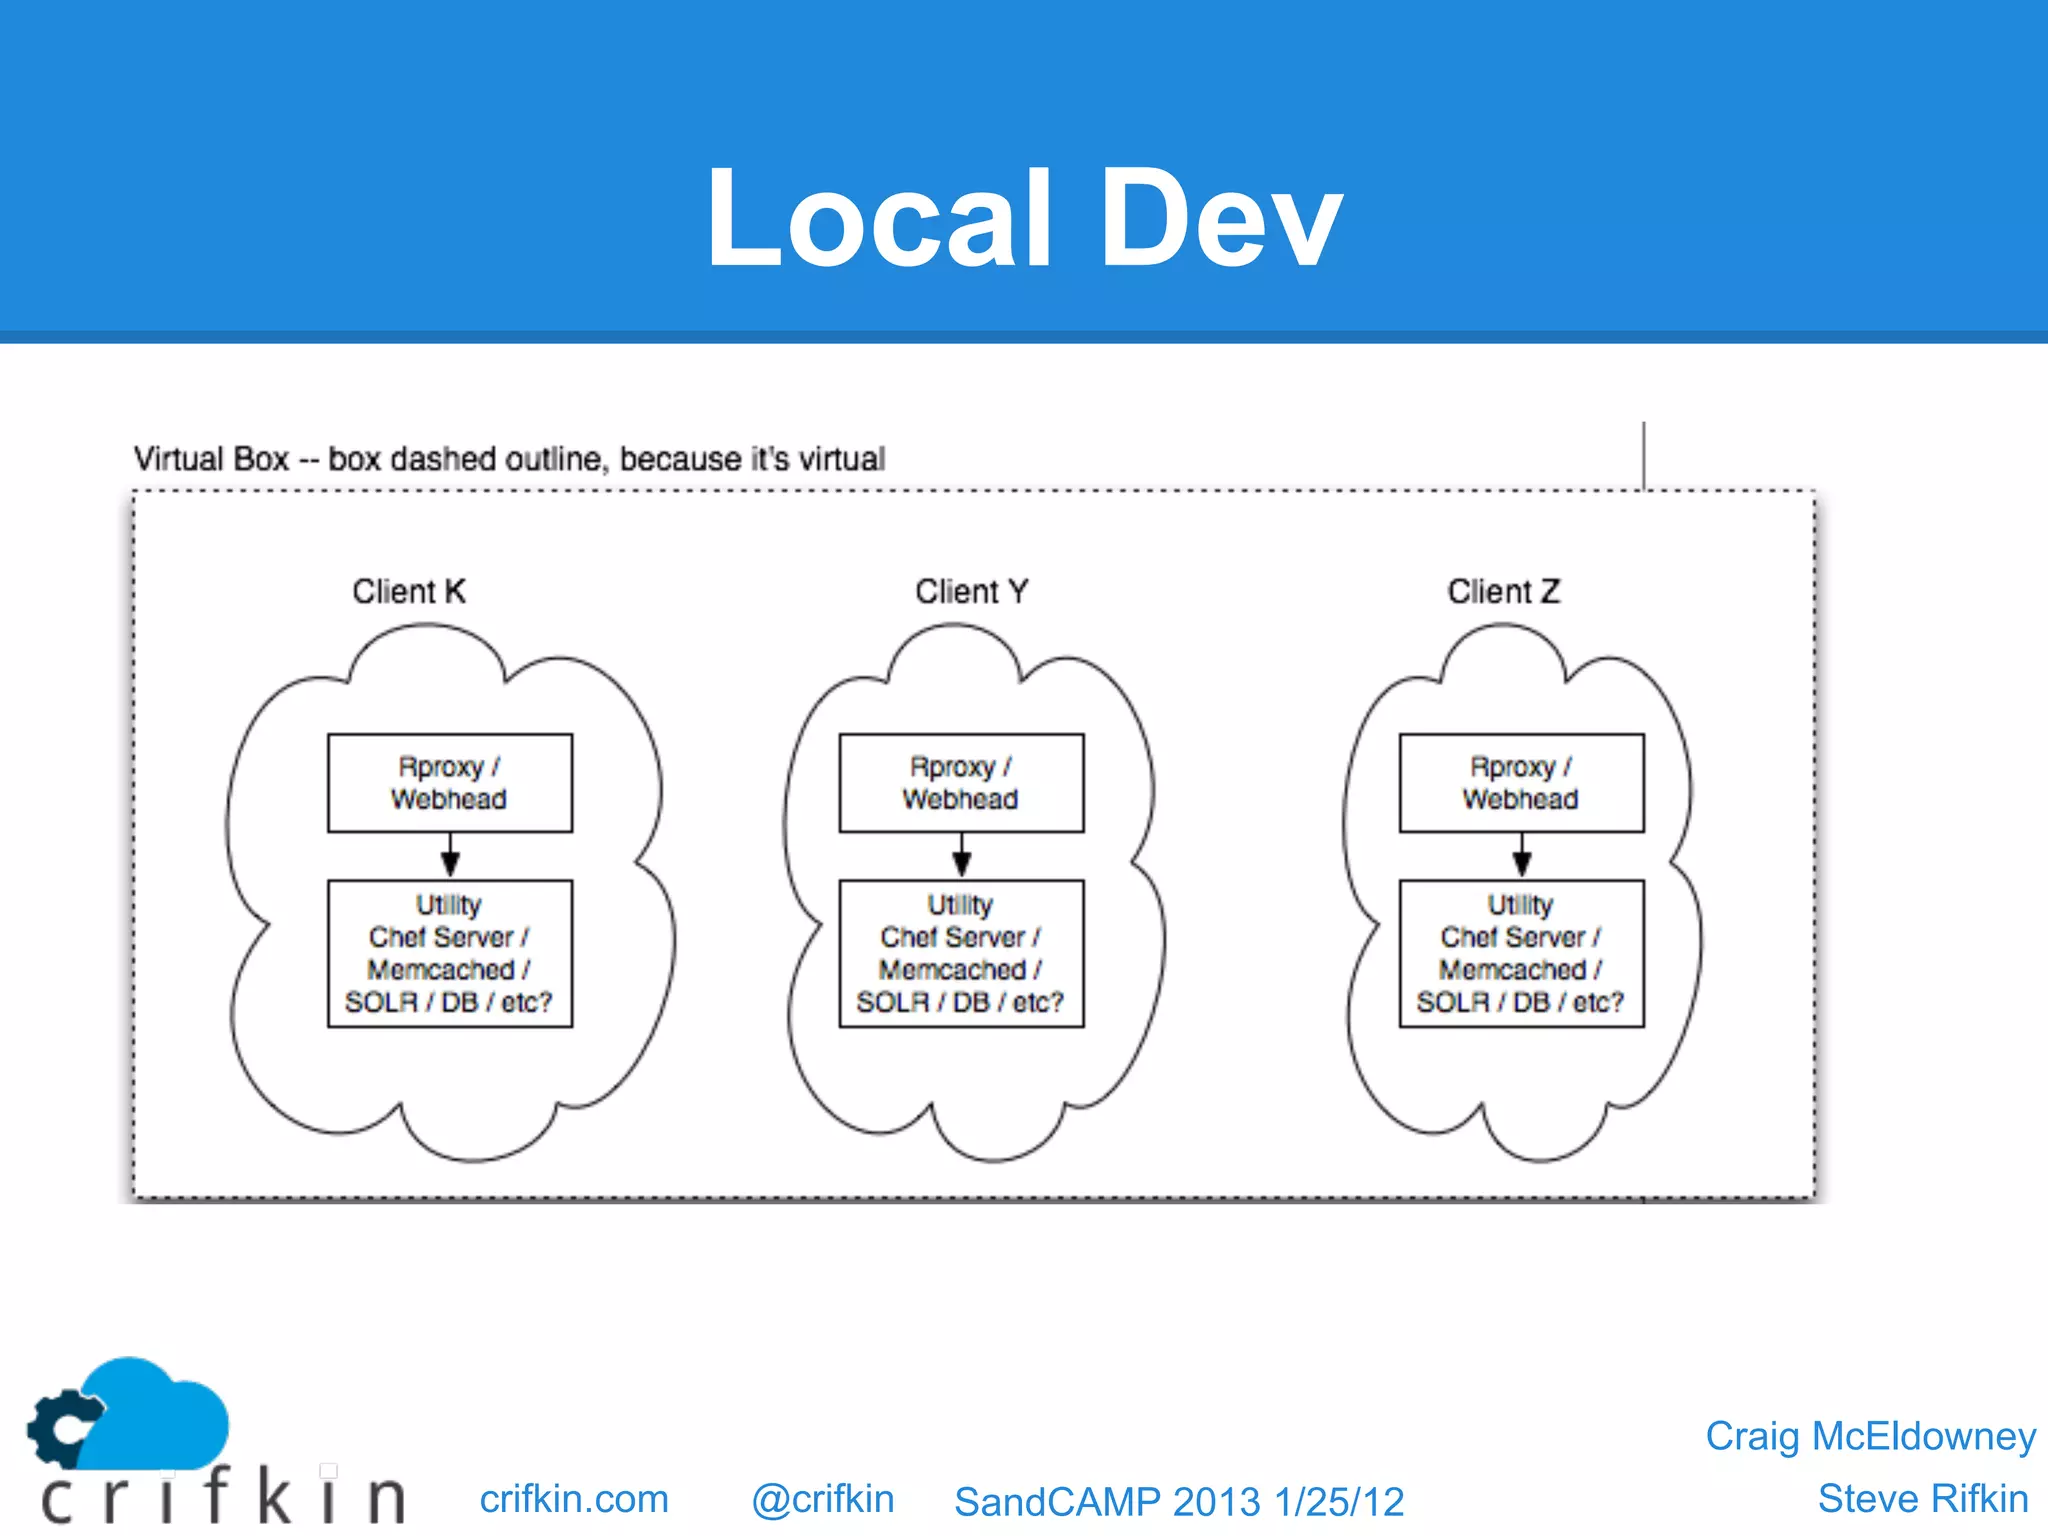Click the crifkin cloud gear logo
This screenshot has height=1536, width=2048.
[130, 1415]
